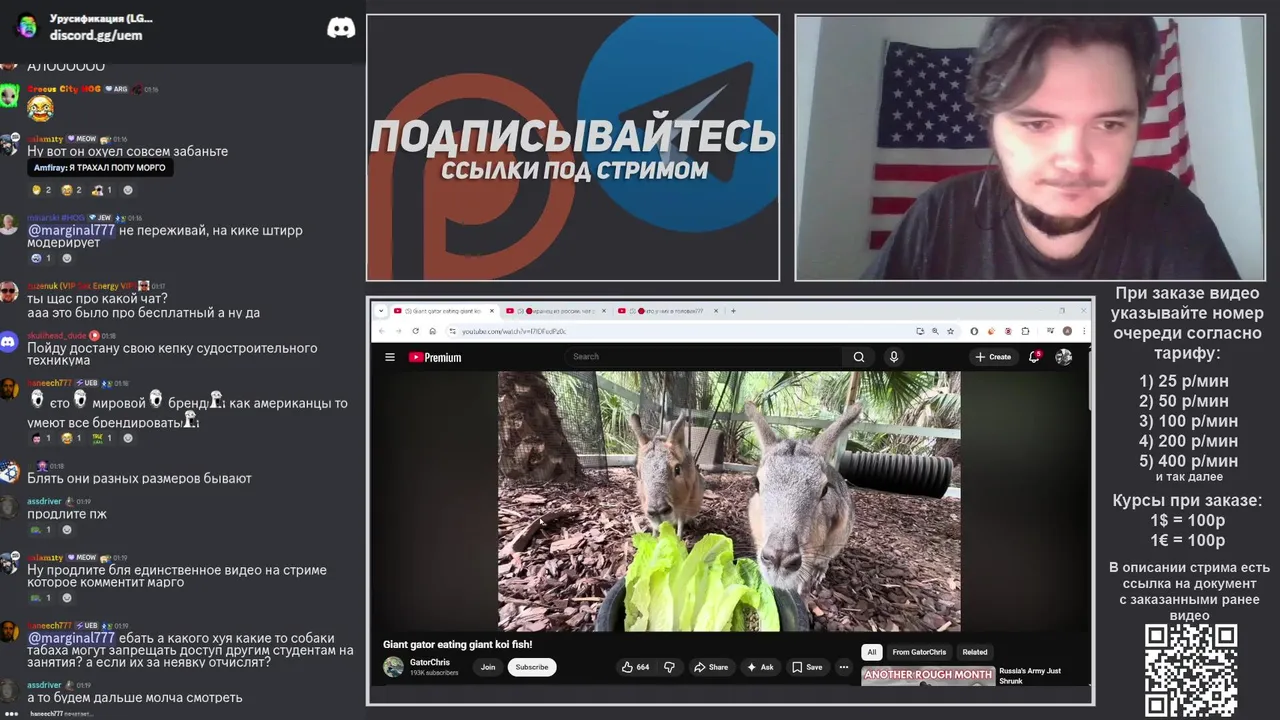
Task: Like the video with 664 likes
Action: pos(635,667)
